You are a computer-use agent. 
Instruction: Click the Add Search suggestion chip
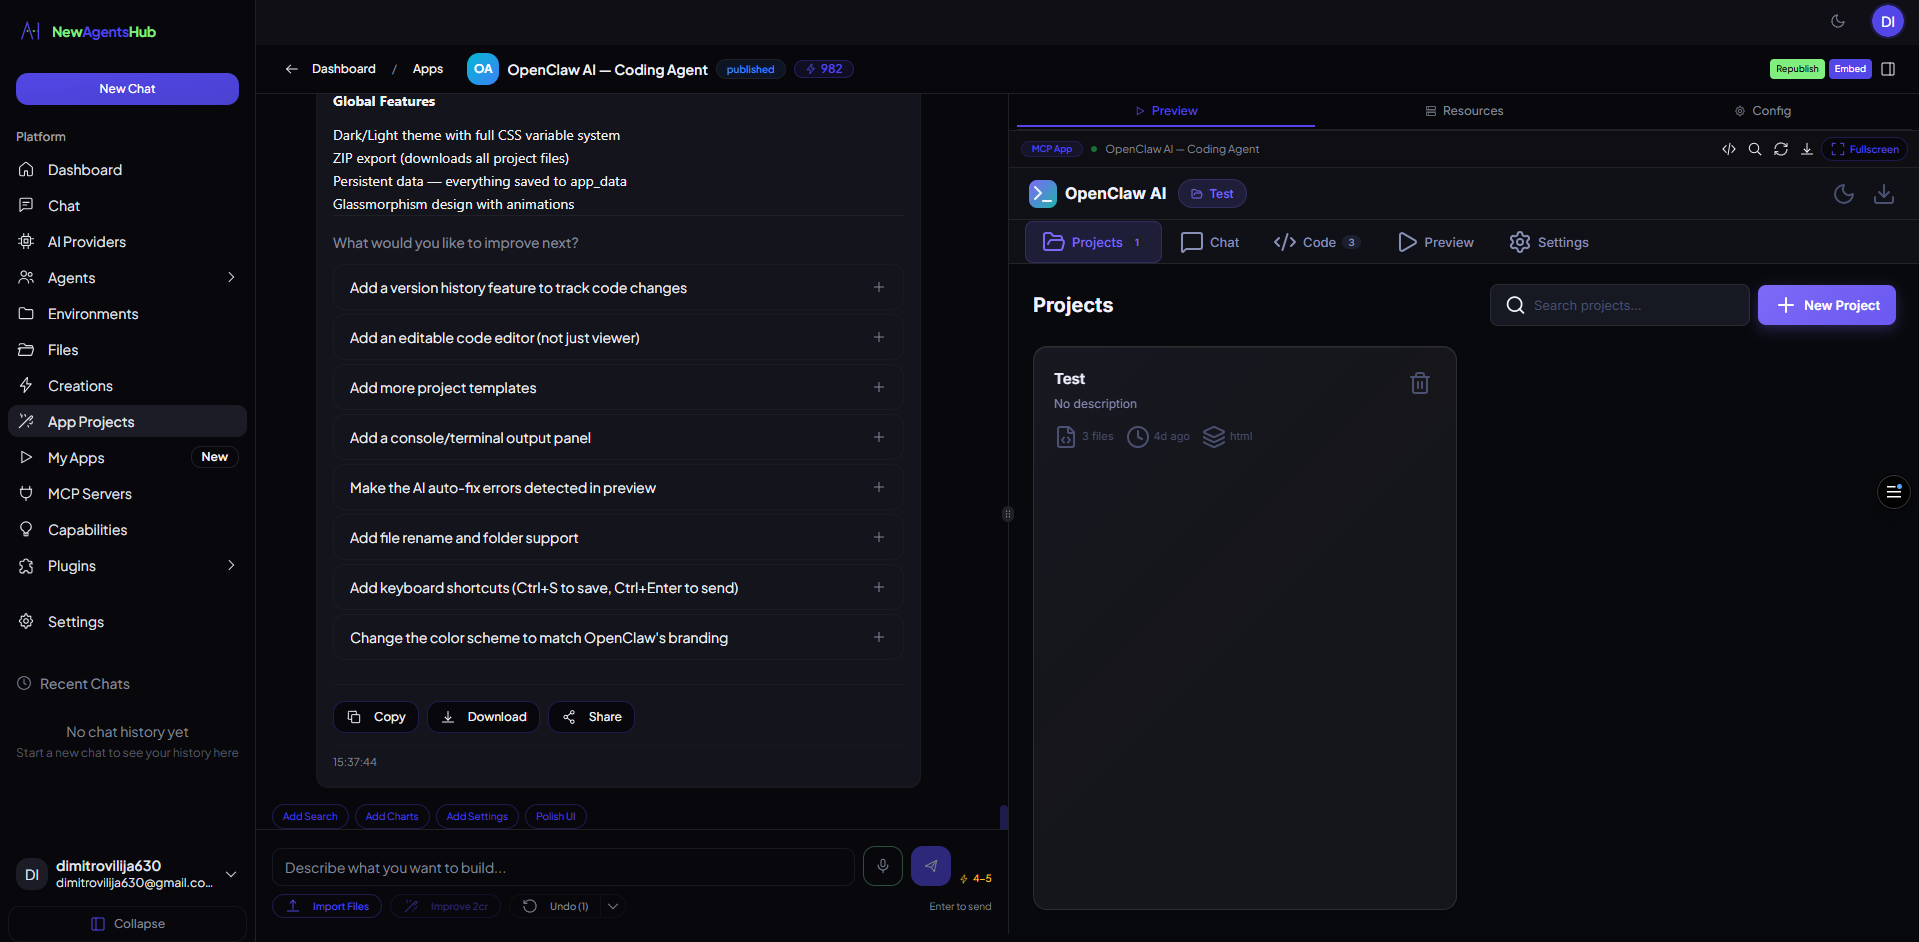pos(310,816)
